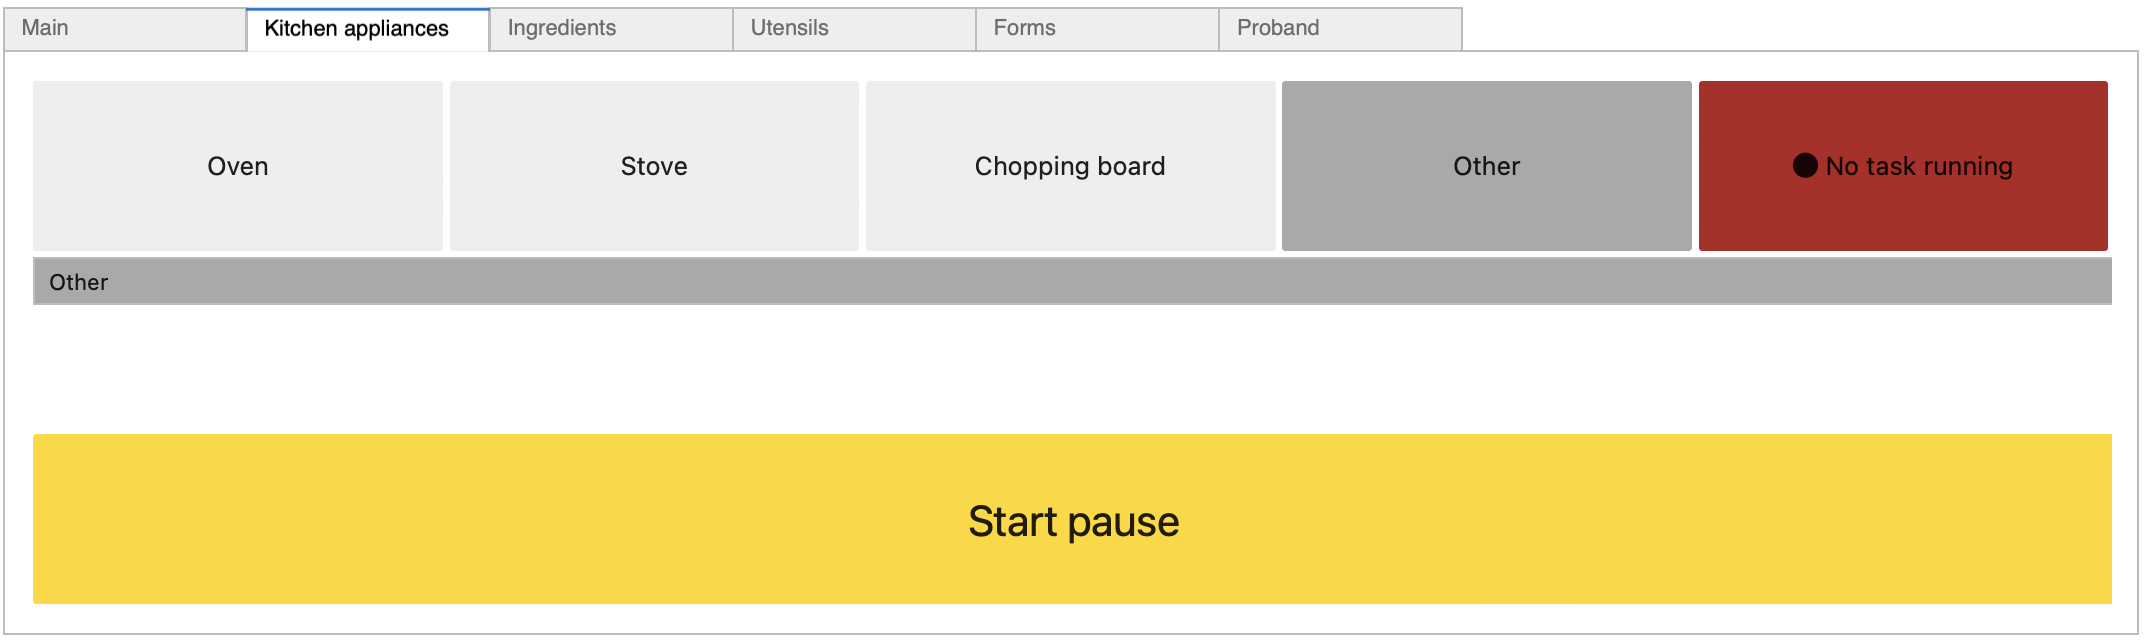This screenshot has width=2144, height=644.
Task: Log miscellaneous work with the Other tile
Action: [1485, 166]
